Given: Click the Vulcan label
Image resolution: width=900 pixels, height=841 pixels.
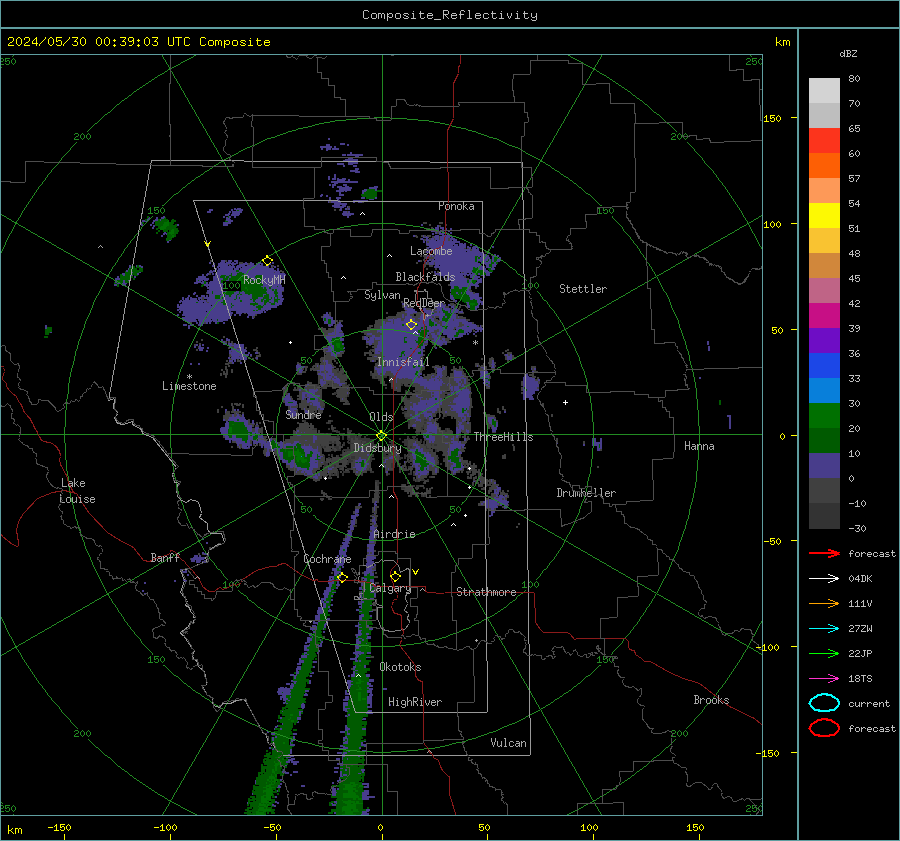Looking at the screenshot, I should pos(509,743).
